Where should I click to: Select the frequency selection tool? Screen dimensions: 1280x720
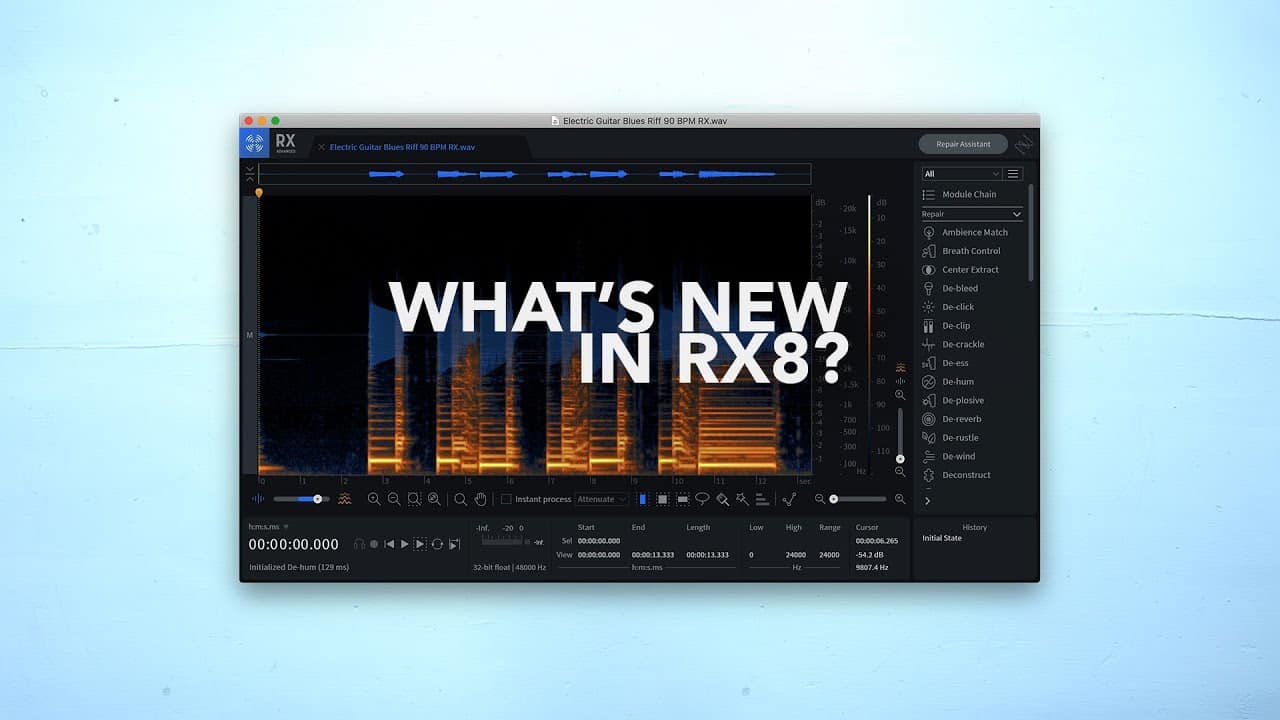point(682,499)
